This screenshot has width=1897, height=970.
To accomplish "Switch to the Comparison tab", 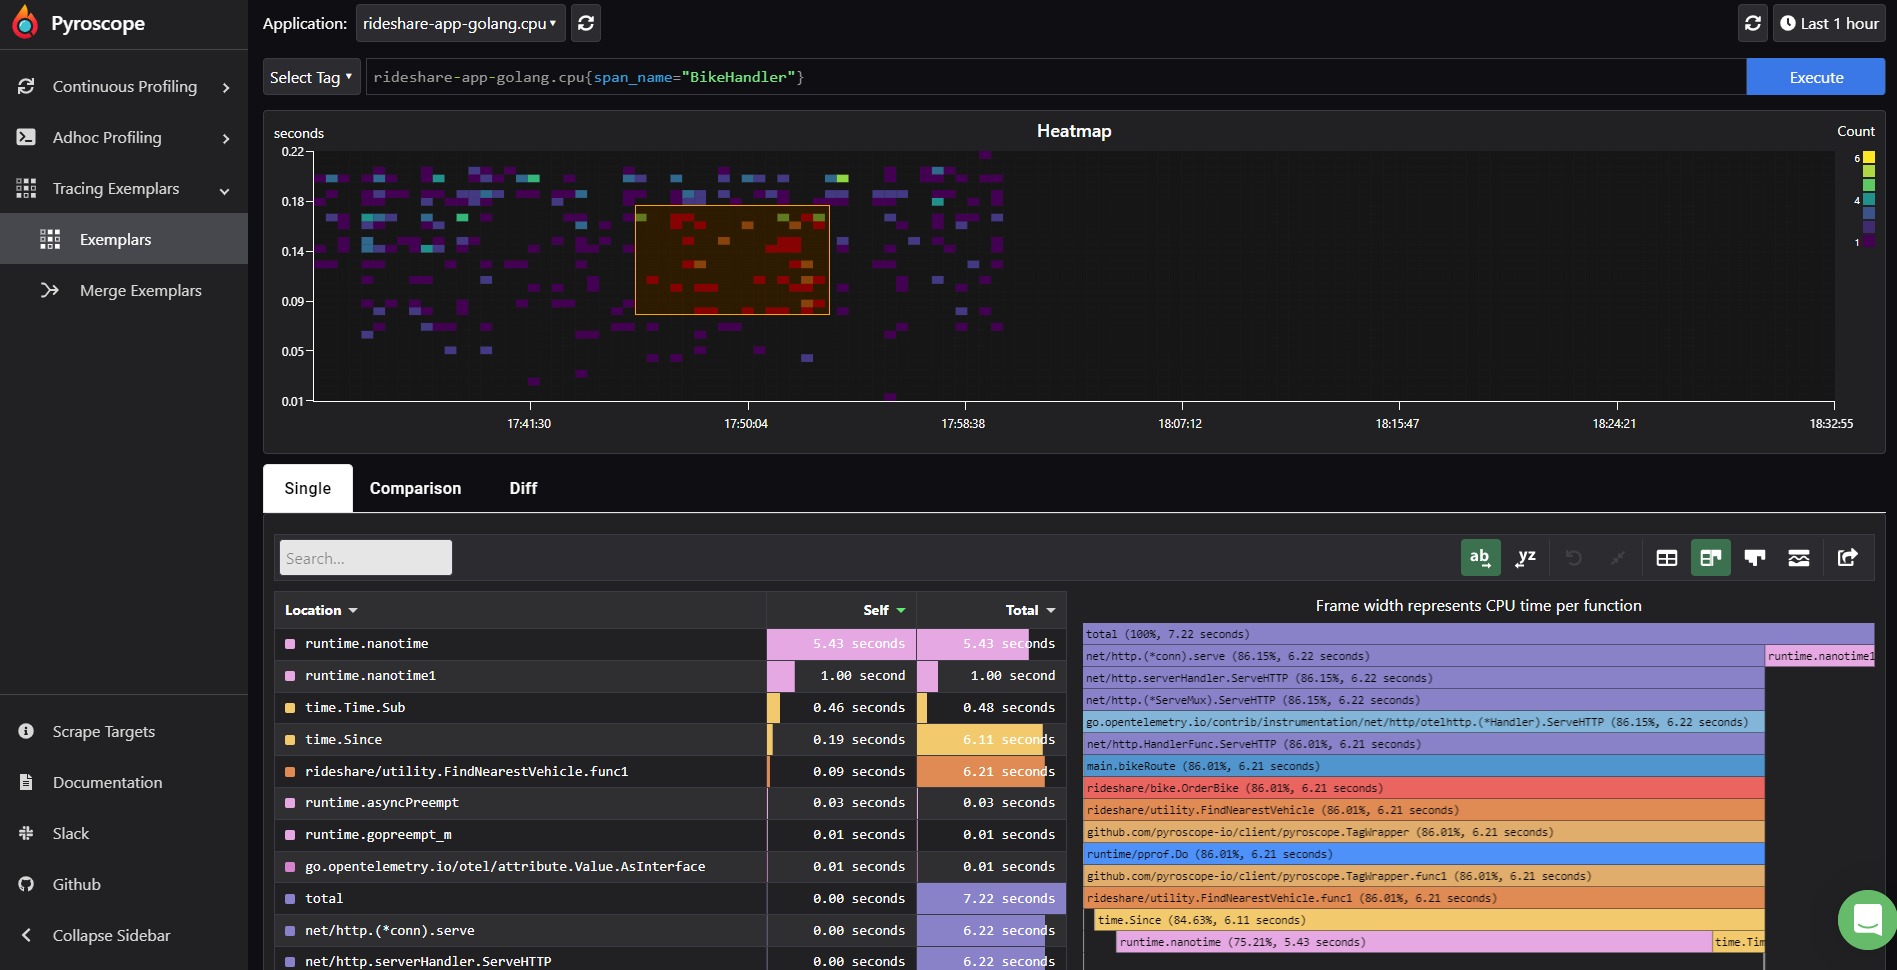I will click(415, 488).
